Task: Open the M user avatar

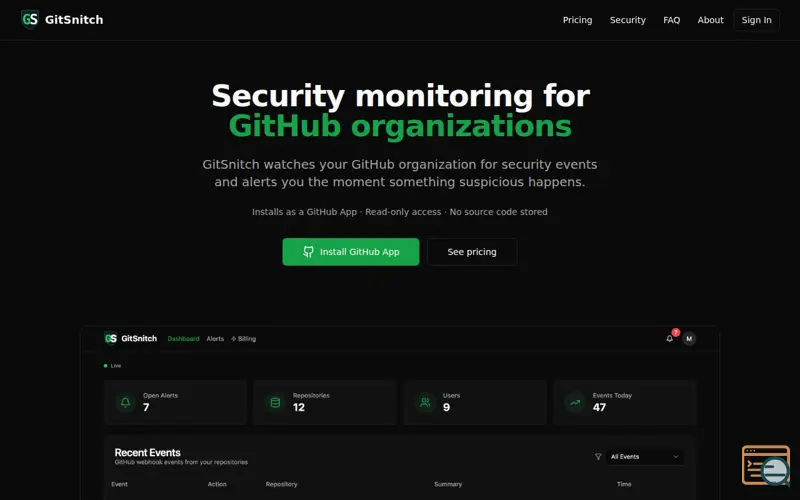Action: [x=689, y=339]
